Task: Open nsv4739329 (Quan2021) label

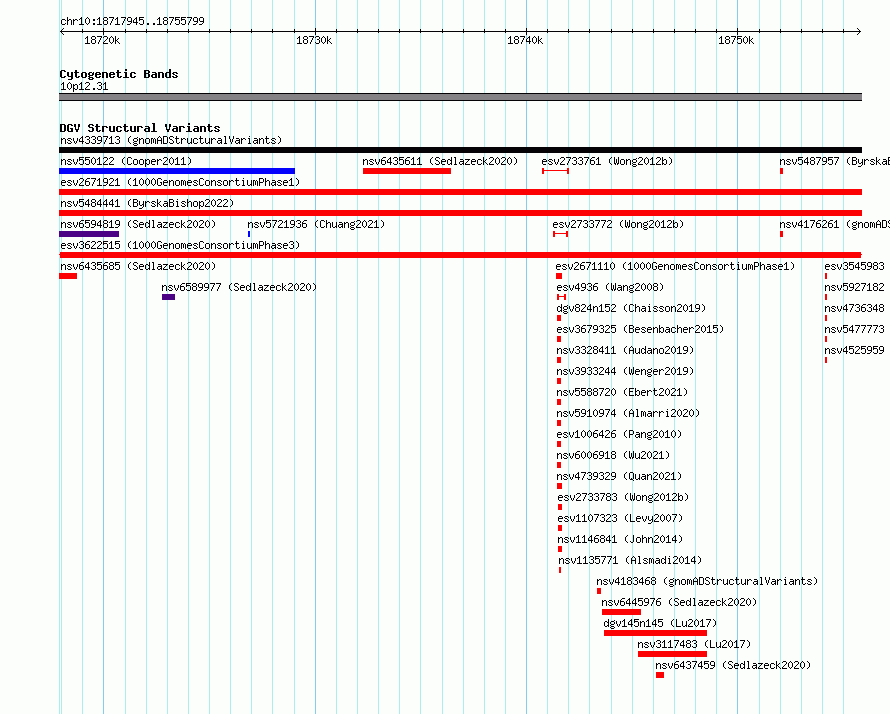Action: [x=619, y=476]
